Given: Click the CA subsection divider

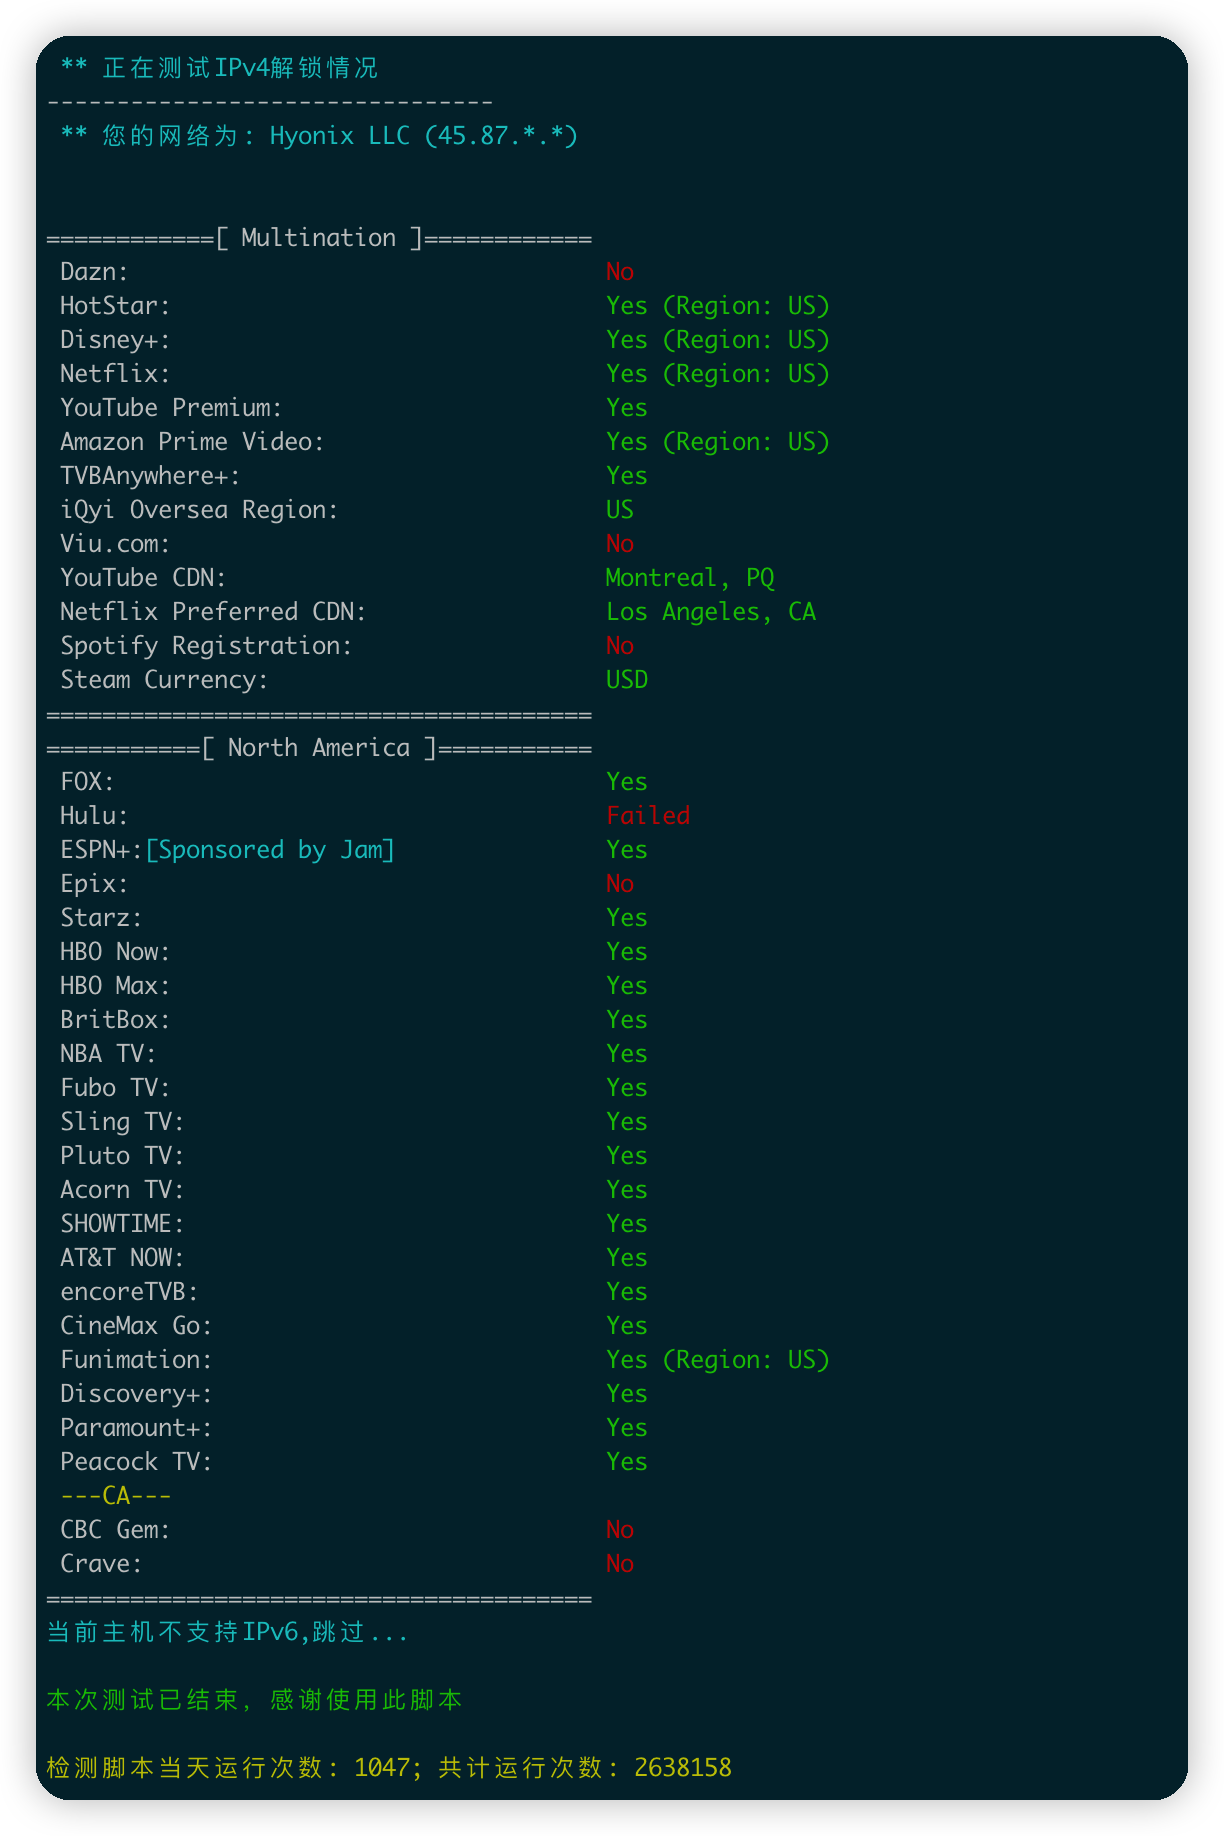Looking at the screenshot, I should point(116,1496).
